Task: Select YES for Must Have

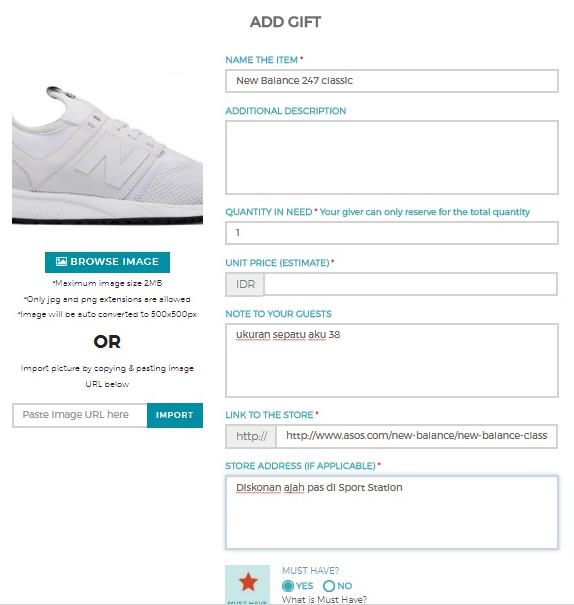Action: (287, 586)
